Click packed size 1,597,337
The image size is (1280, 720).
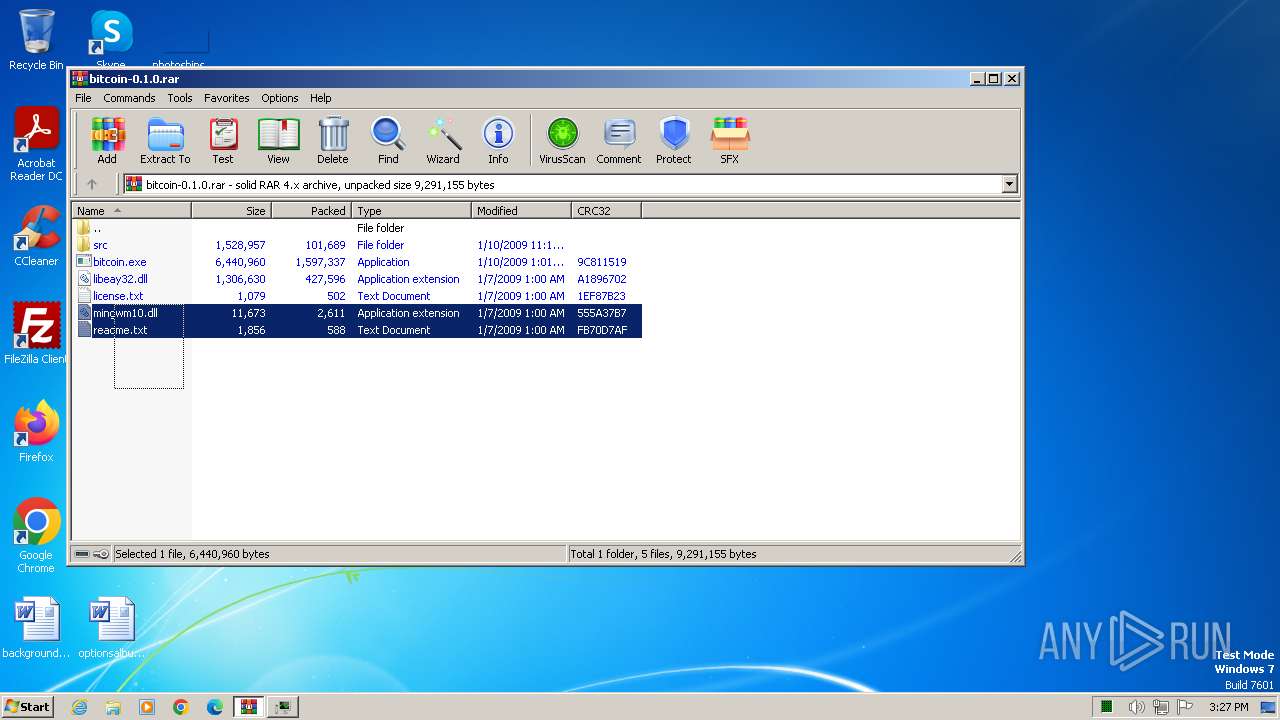tap(320, 262)
